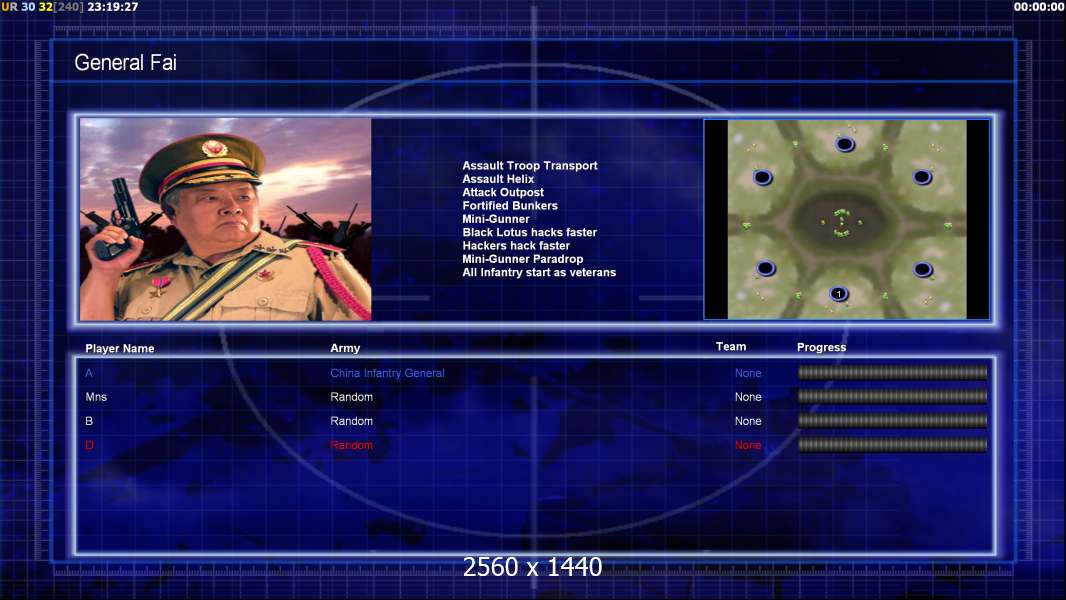This screenshot has width=1066, height=600.
Task: Click progress bar for player B
Action: tap(893, 421)
